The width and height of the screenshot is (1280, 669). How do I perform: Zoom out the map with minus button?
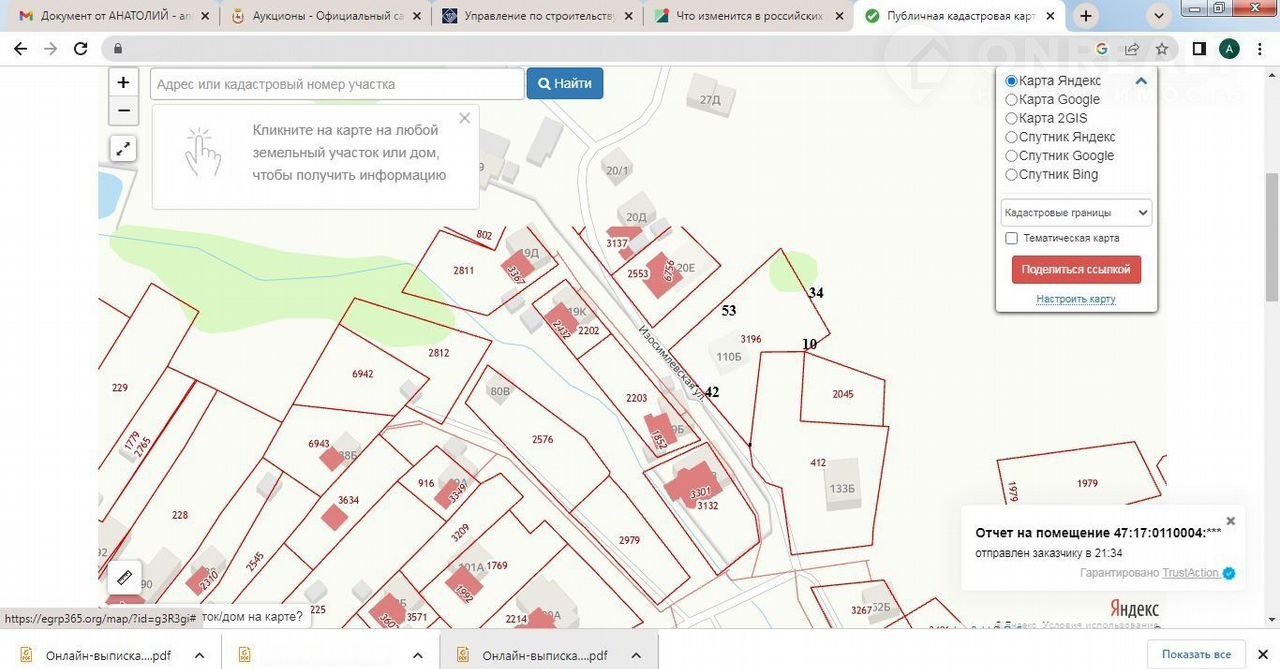(x=123, y=110)
